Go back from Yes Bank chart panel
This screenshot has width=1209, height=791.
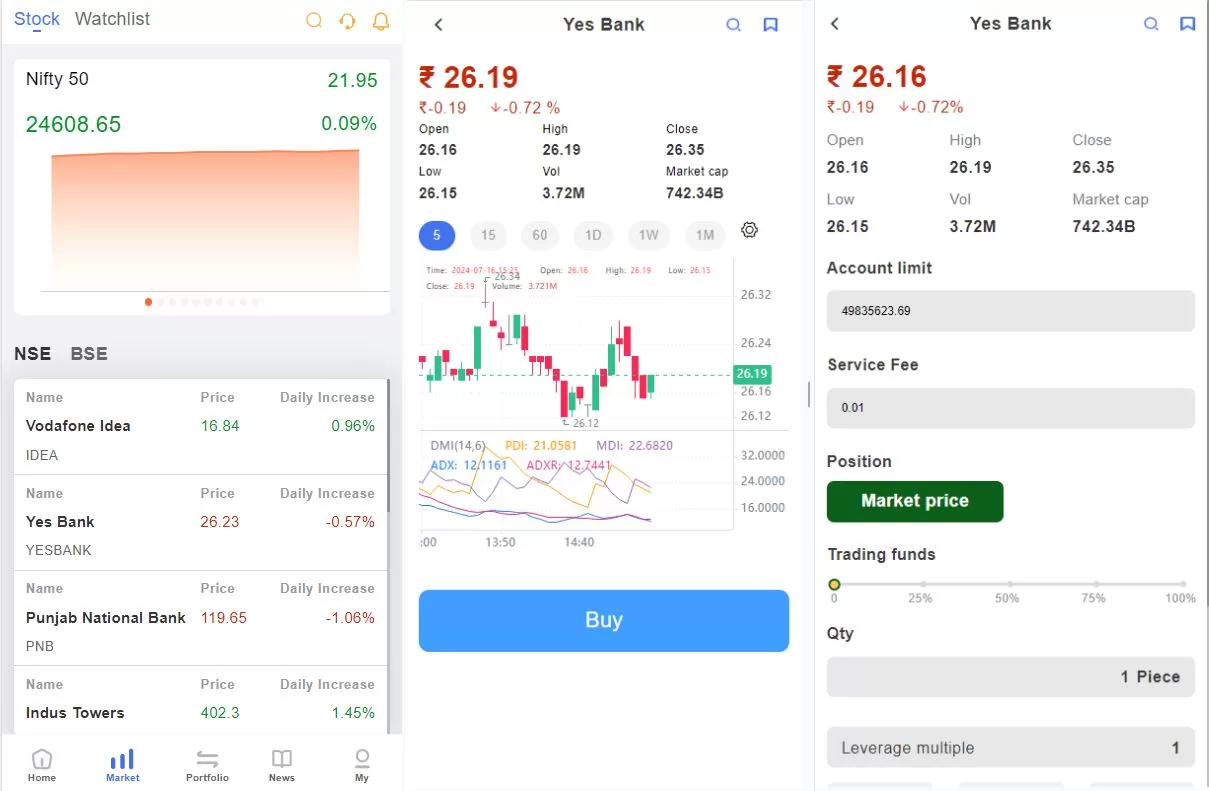(438, 25)
